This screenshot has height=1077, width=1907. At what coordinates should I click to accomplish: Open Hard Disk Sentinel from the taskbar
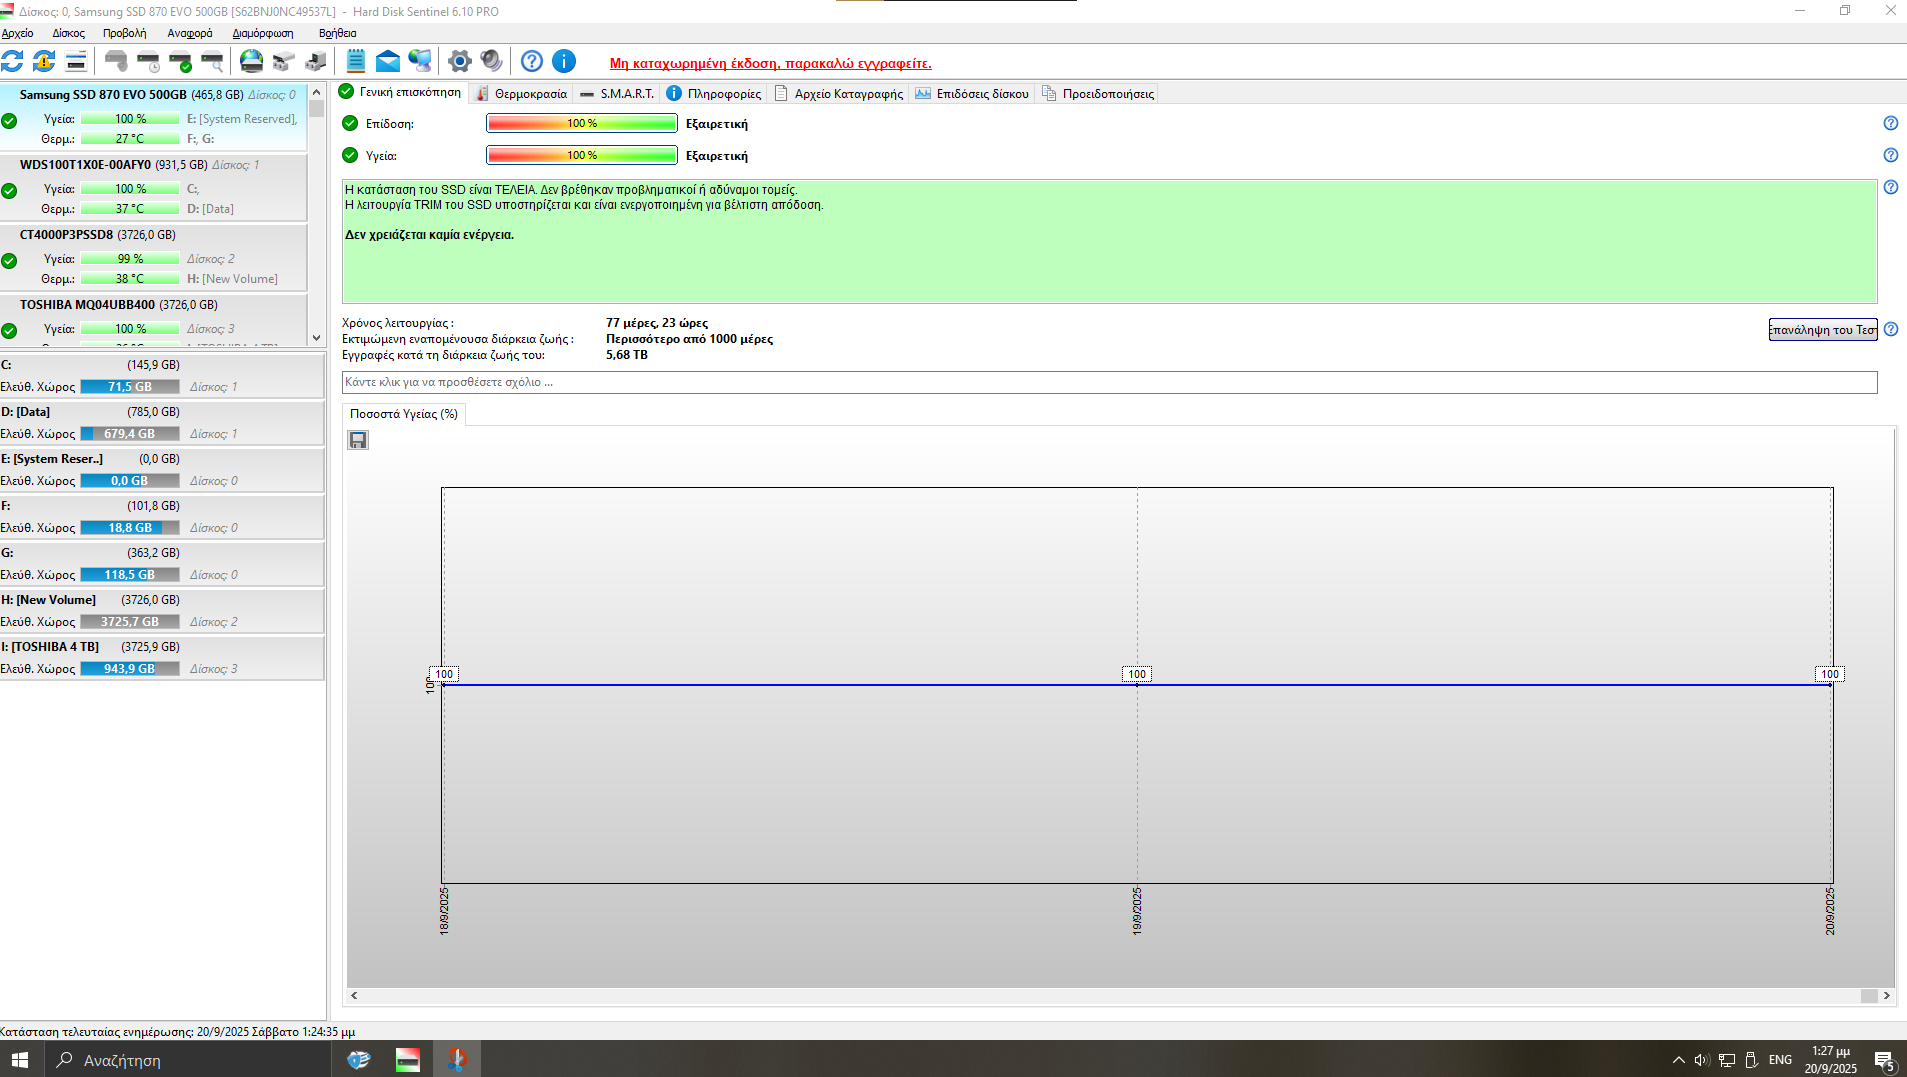(408, 1060)
